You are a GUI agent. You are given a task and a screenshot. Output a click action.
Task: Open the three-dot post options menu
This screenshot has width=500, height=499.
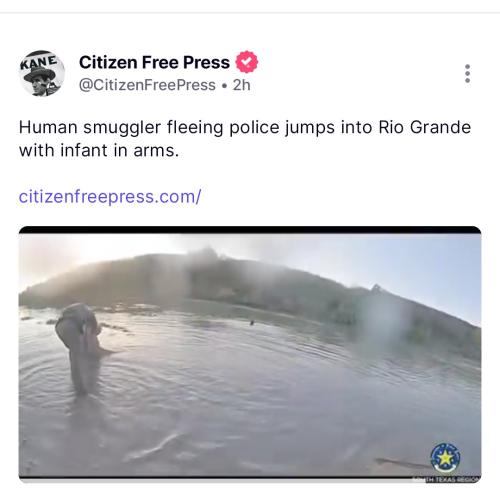pos(467,73)
